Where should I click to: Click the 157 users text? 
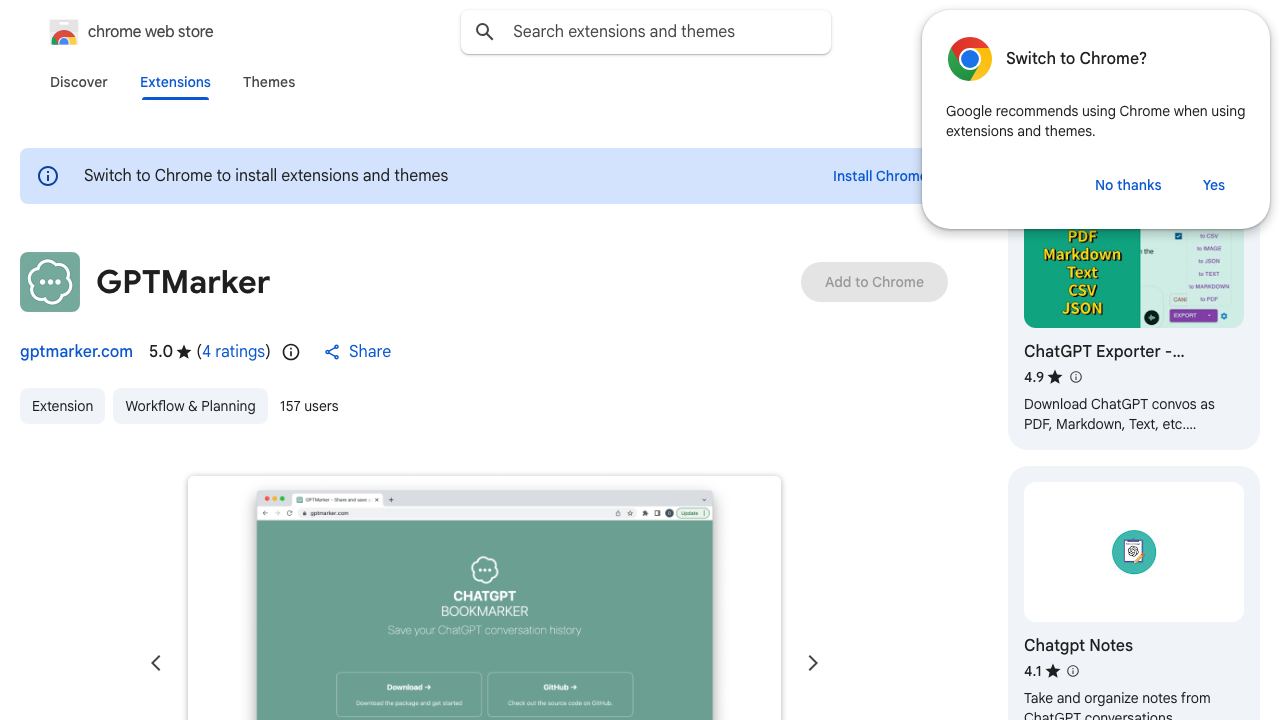(309, 406)
